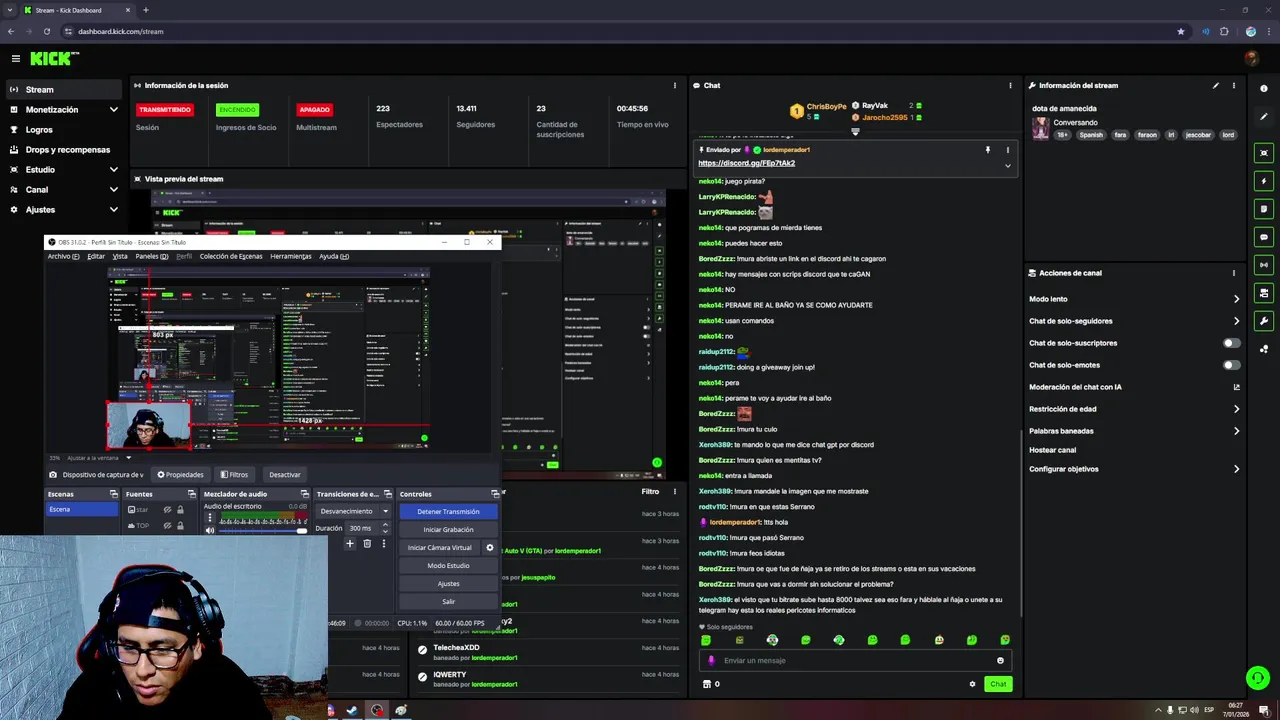Screen dimensions: 1280x720
Task: Toggle the lock on the TOP source
Action: click(180, 525)
